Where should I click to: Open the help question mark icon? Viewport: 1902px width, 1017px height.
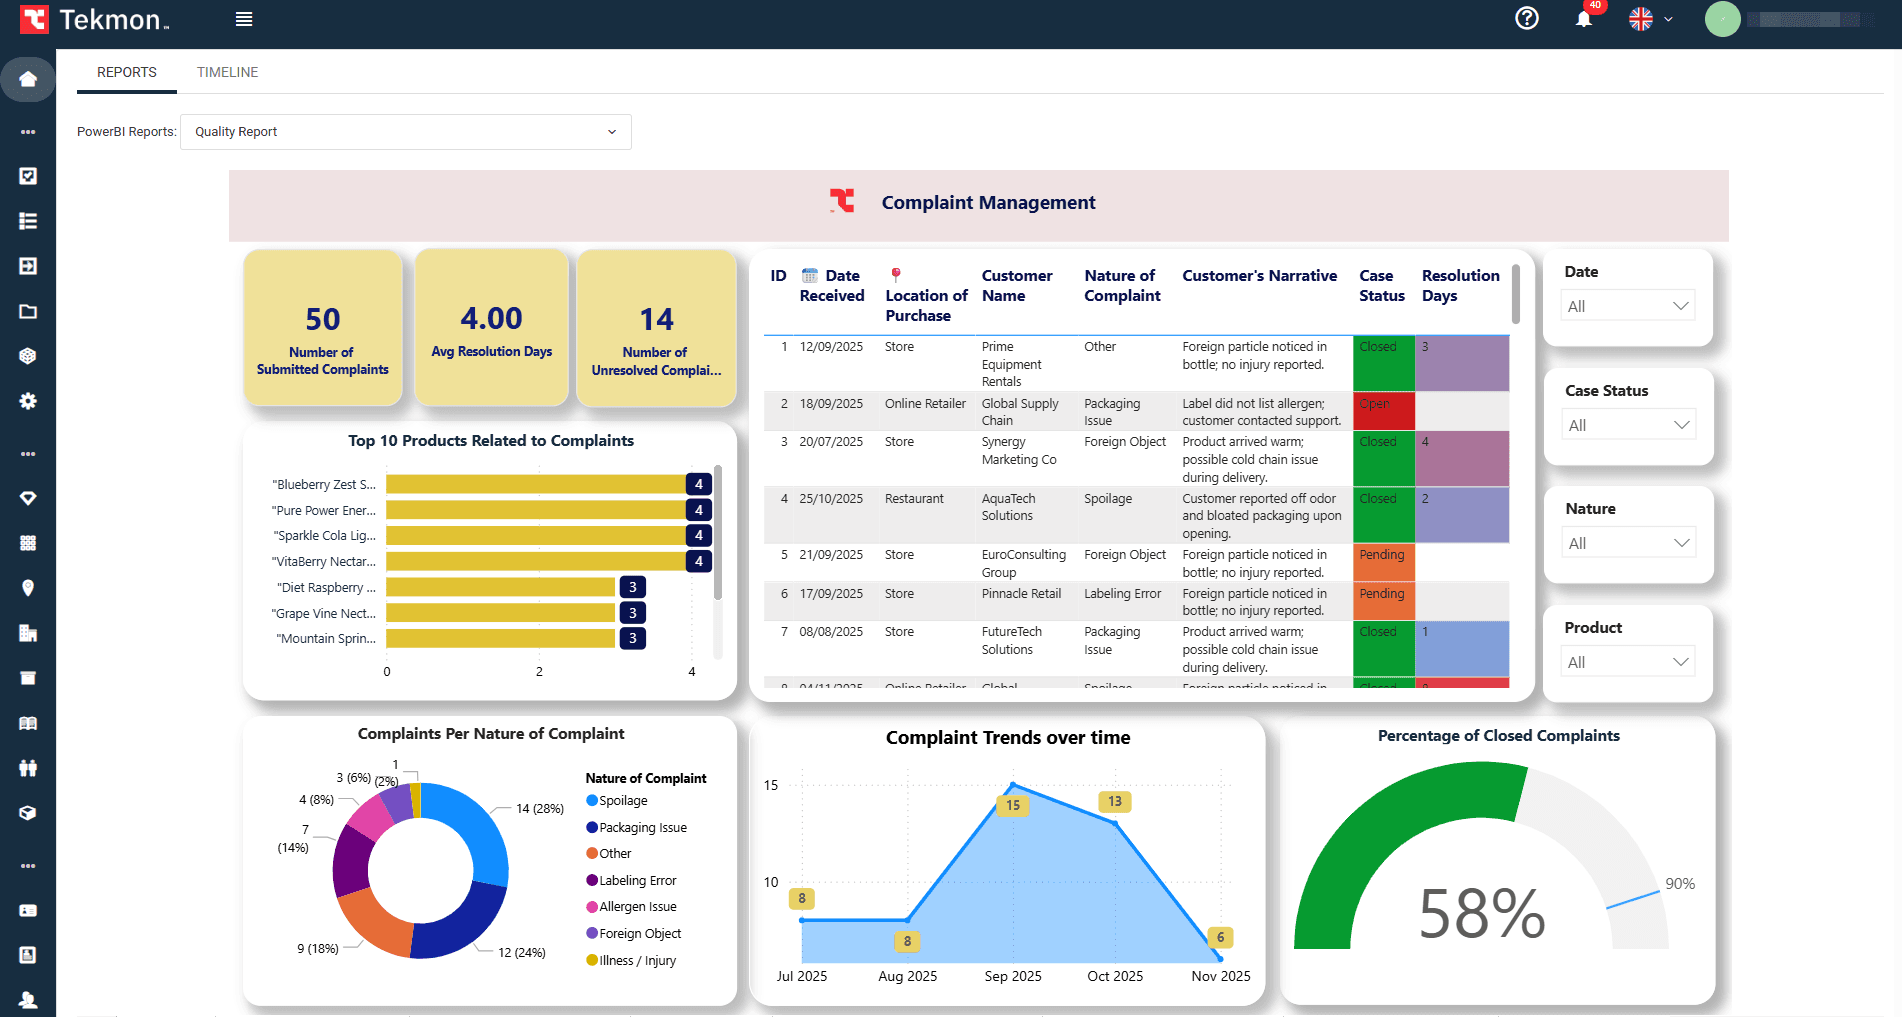[x=1526, y=19]
